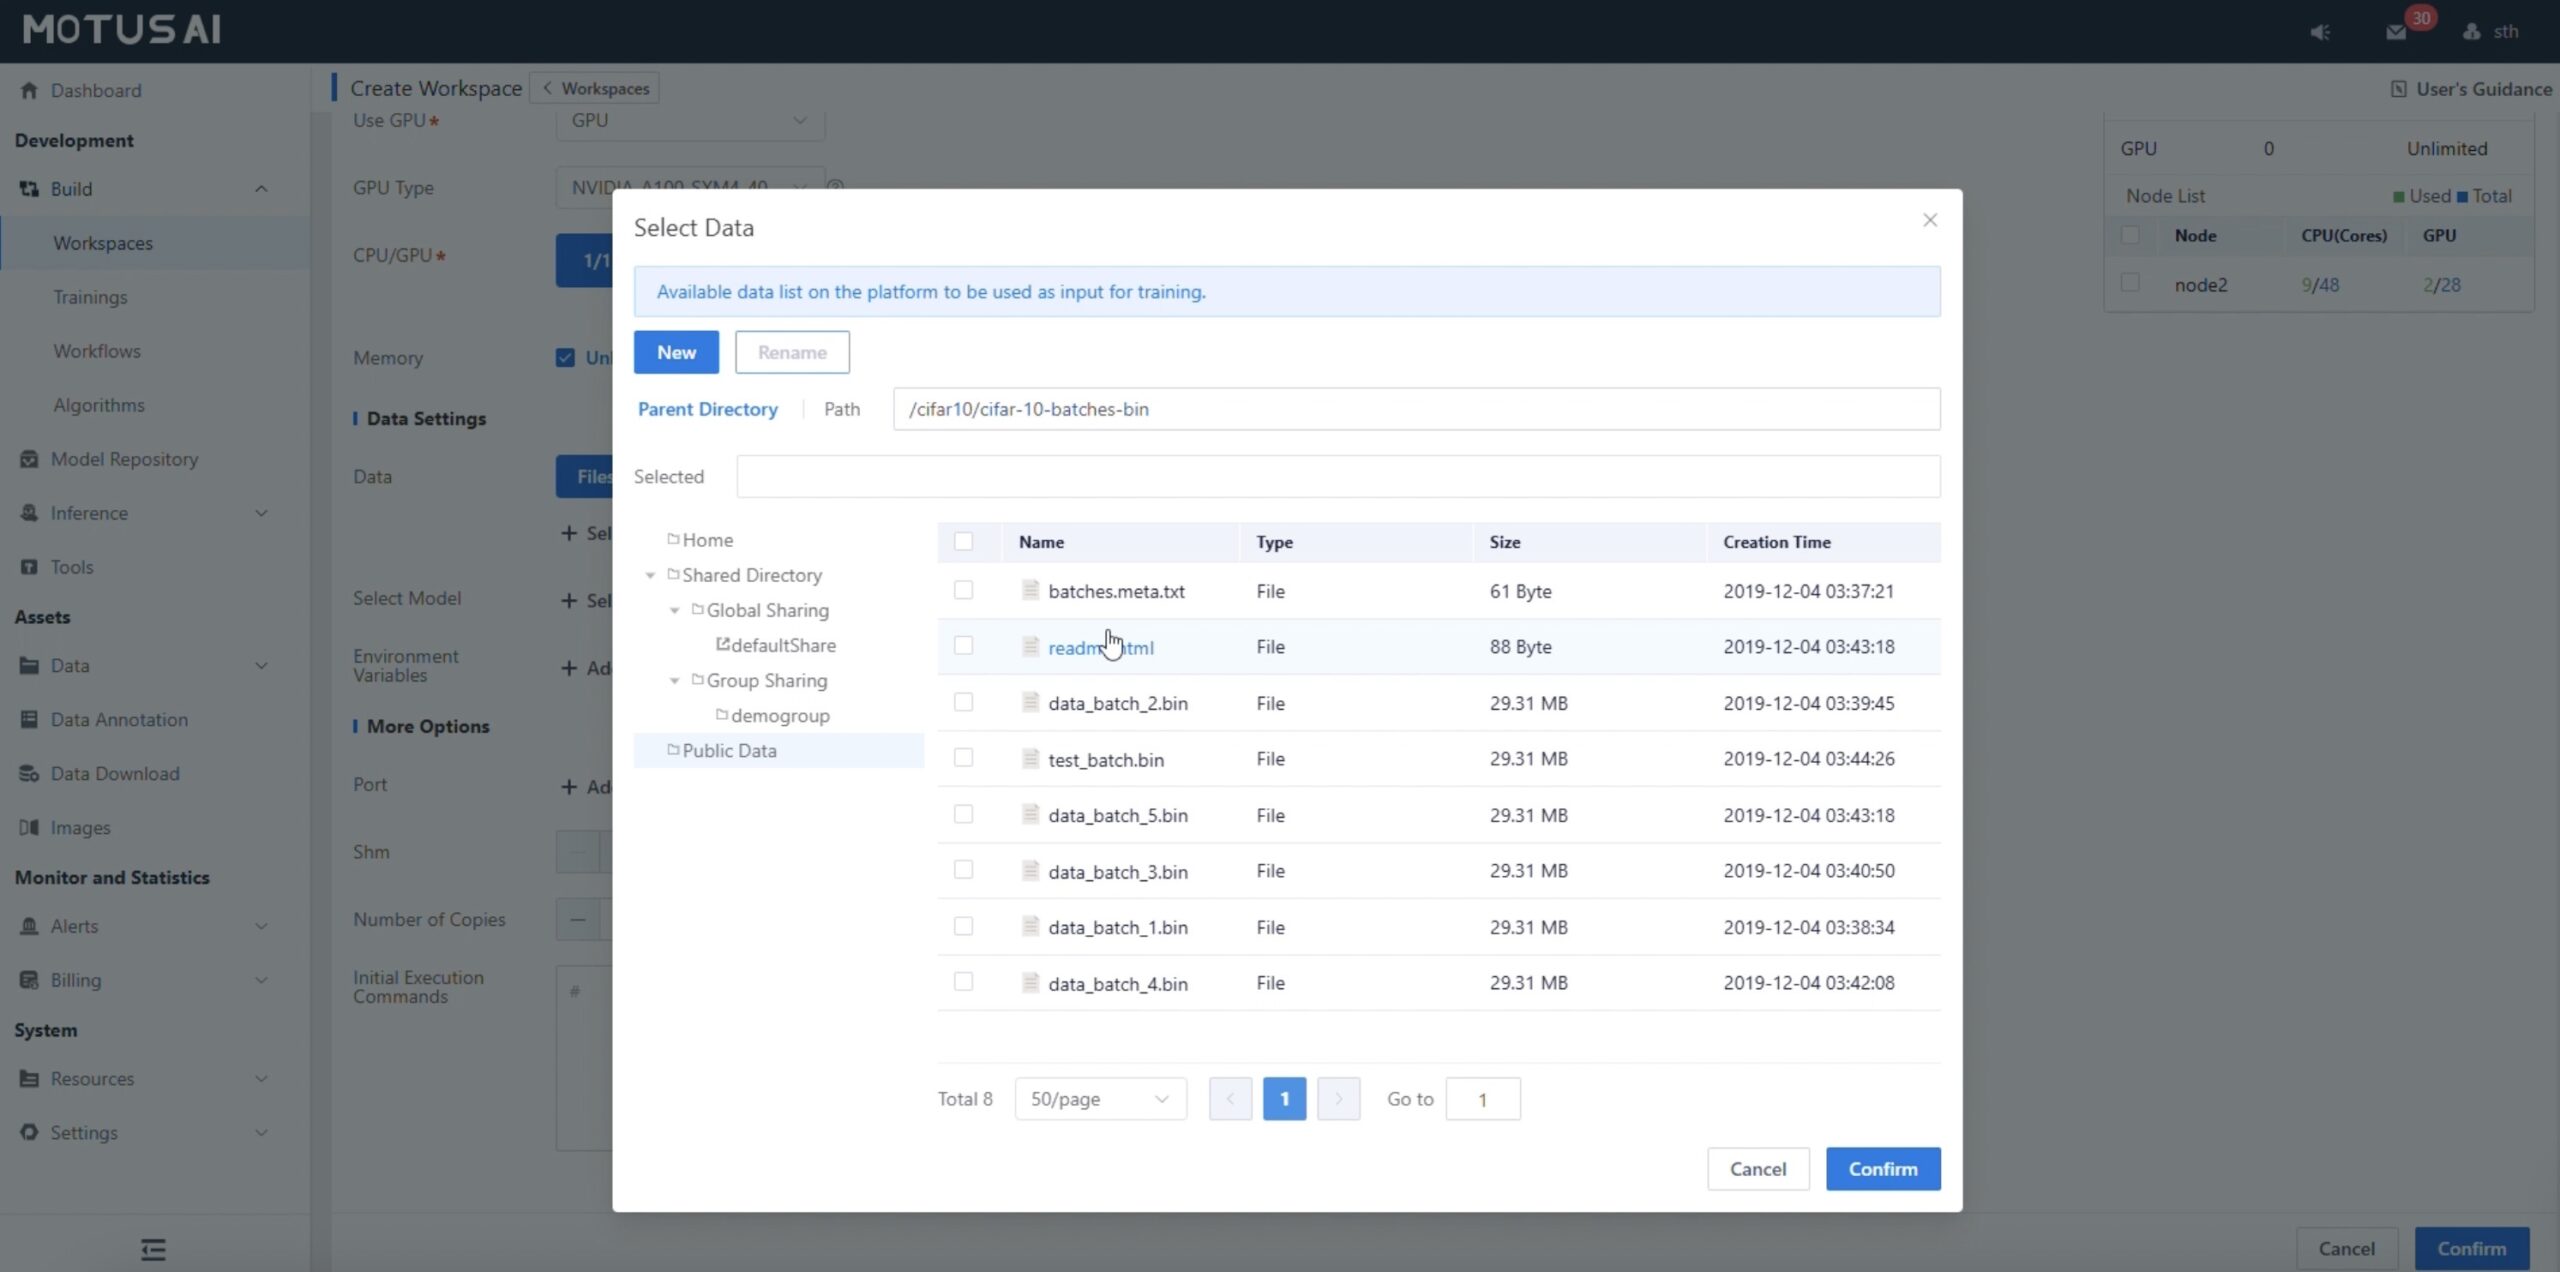Click the Parent Directory link

[x=707, y=409]
